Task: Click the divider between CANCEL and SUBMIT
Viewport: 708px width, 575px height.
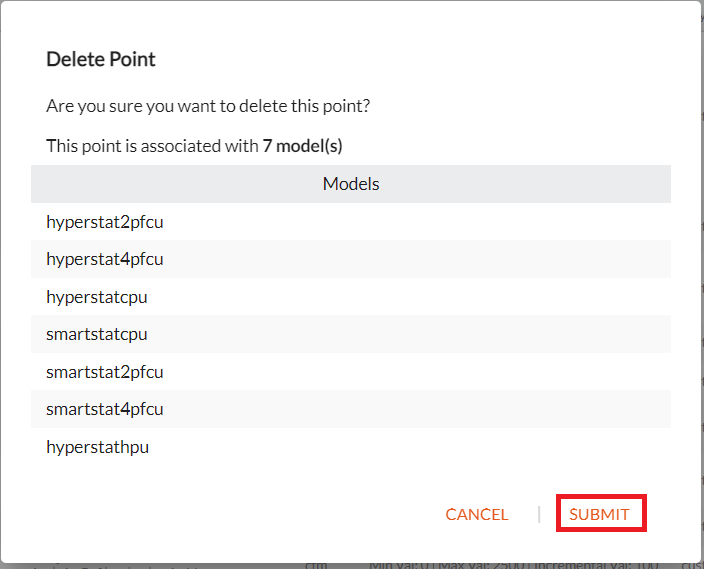Action: [539, 514]
